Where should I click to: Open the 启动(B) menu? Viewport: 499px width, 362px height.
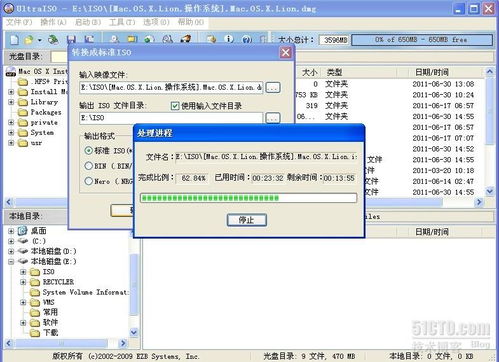[x=88, y=22]
